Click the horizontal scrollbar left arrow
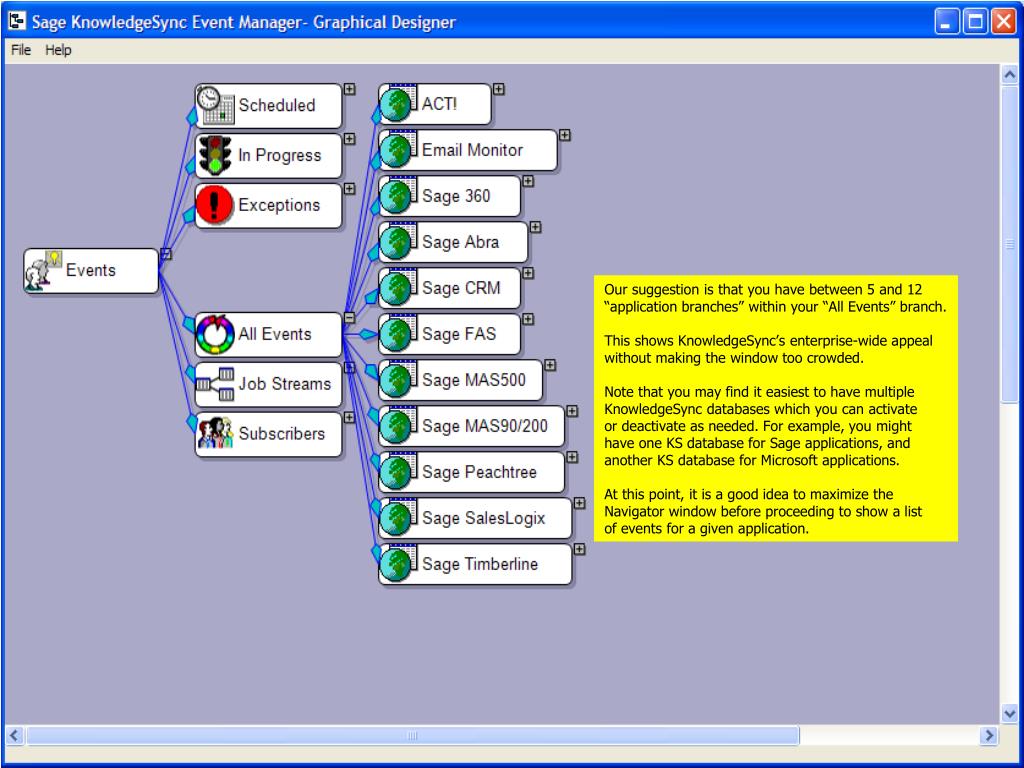 tap(14, 736)
